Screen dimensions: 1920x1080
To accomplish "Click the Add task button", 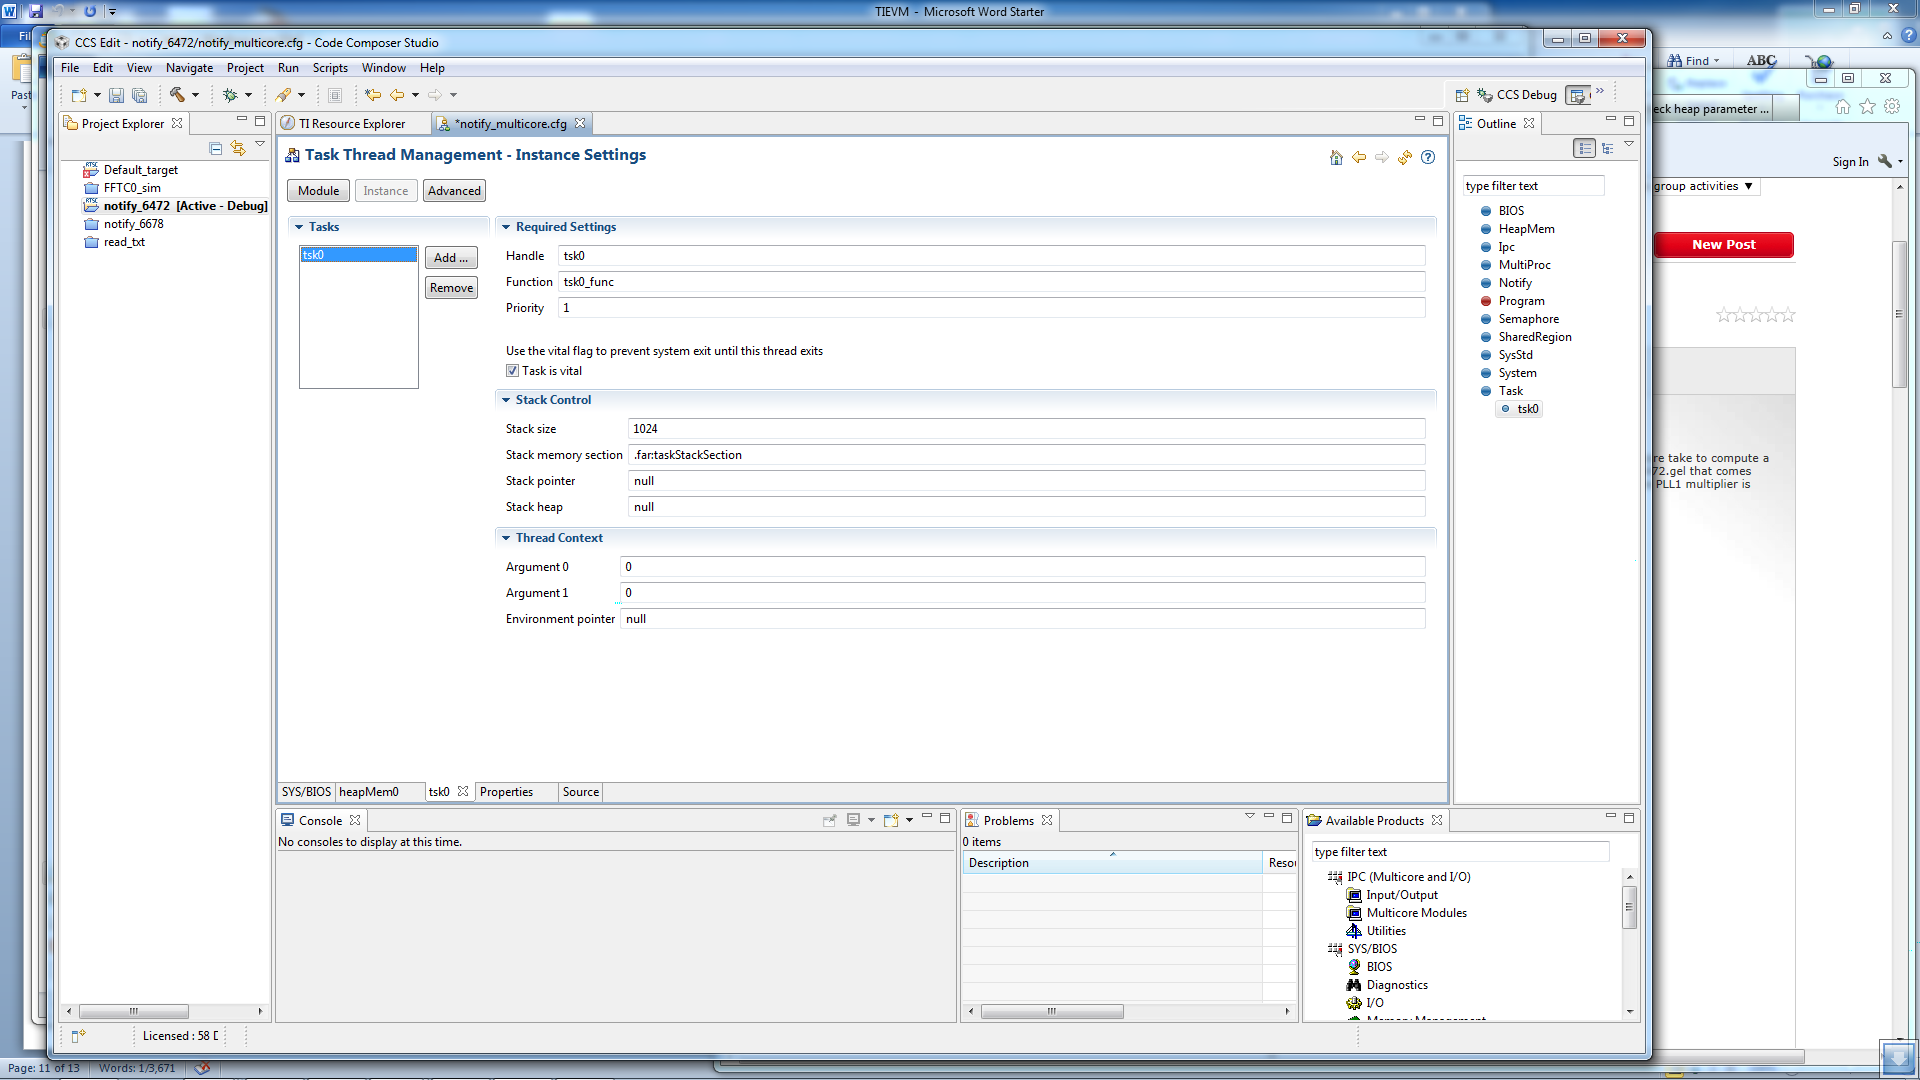I will 451,257.
